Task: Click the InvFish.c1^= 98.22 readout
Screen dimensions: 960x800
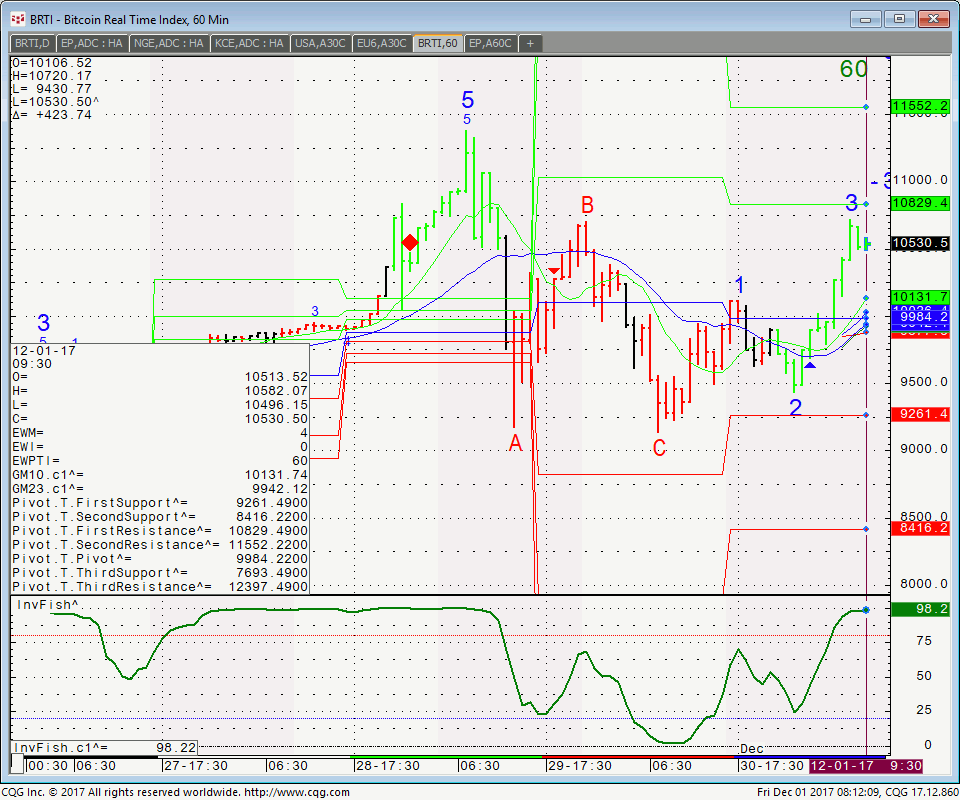Action: [x=105, y=747]
